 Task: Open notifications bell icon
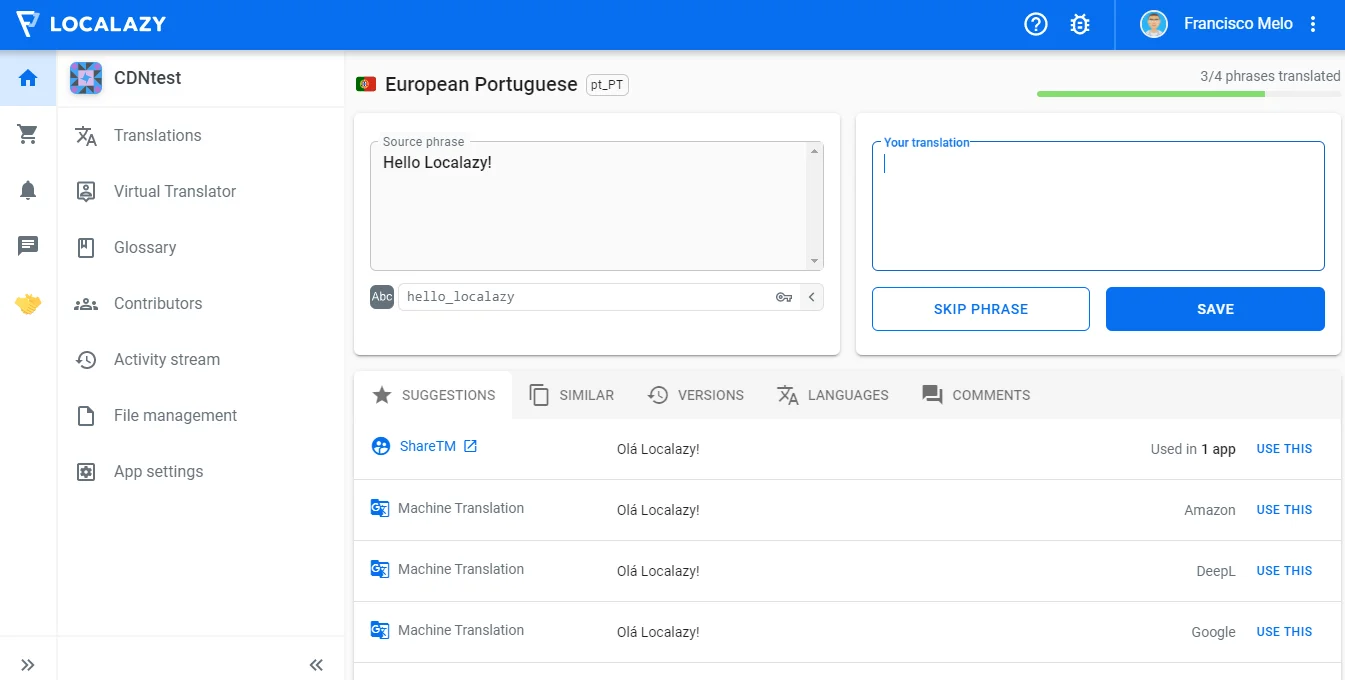coord(28,190)
